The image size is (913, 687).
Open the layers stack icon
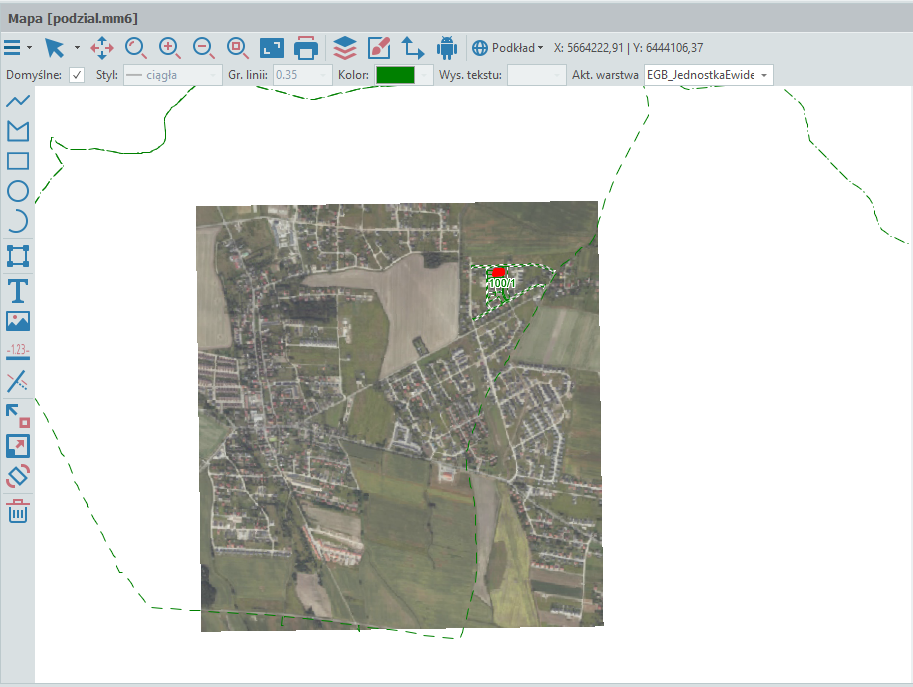[x=345, y=47]
